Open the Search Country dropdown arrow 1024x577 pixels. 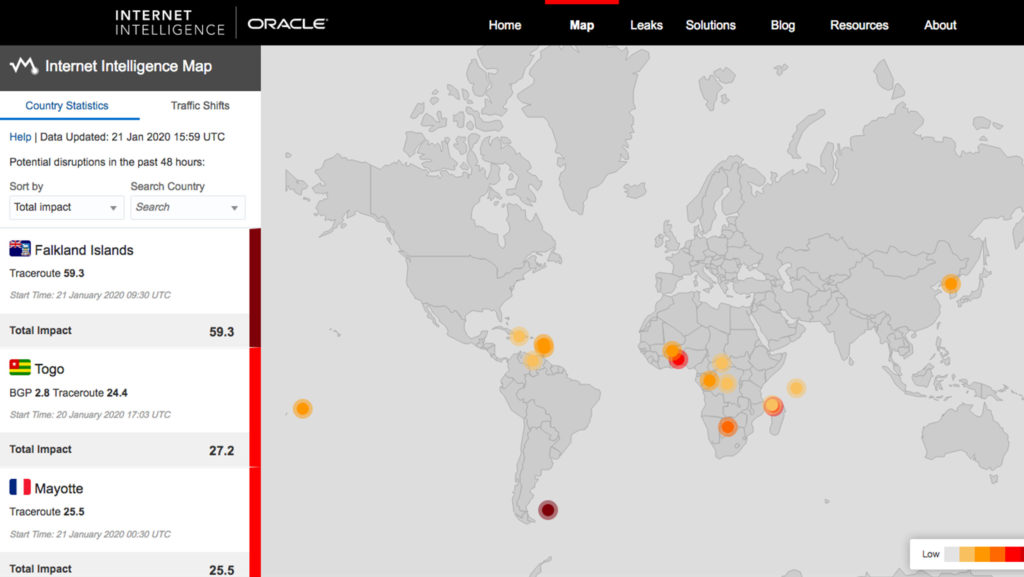coord(234,208)
